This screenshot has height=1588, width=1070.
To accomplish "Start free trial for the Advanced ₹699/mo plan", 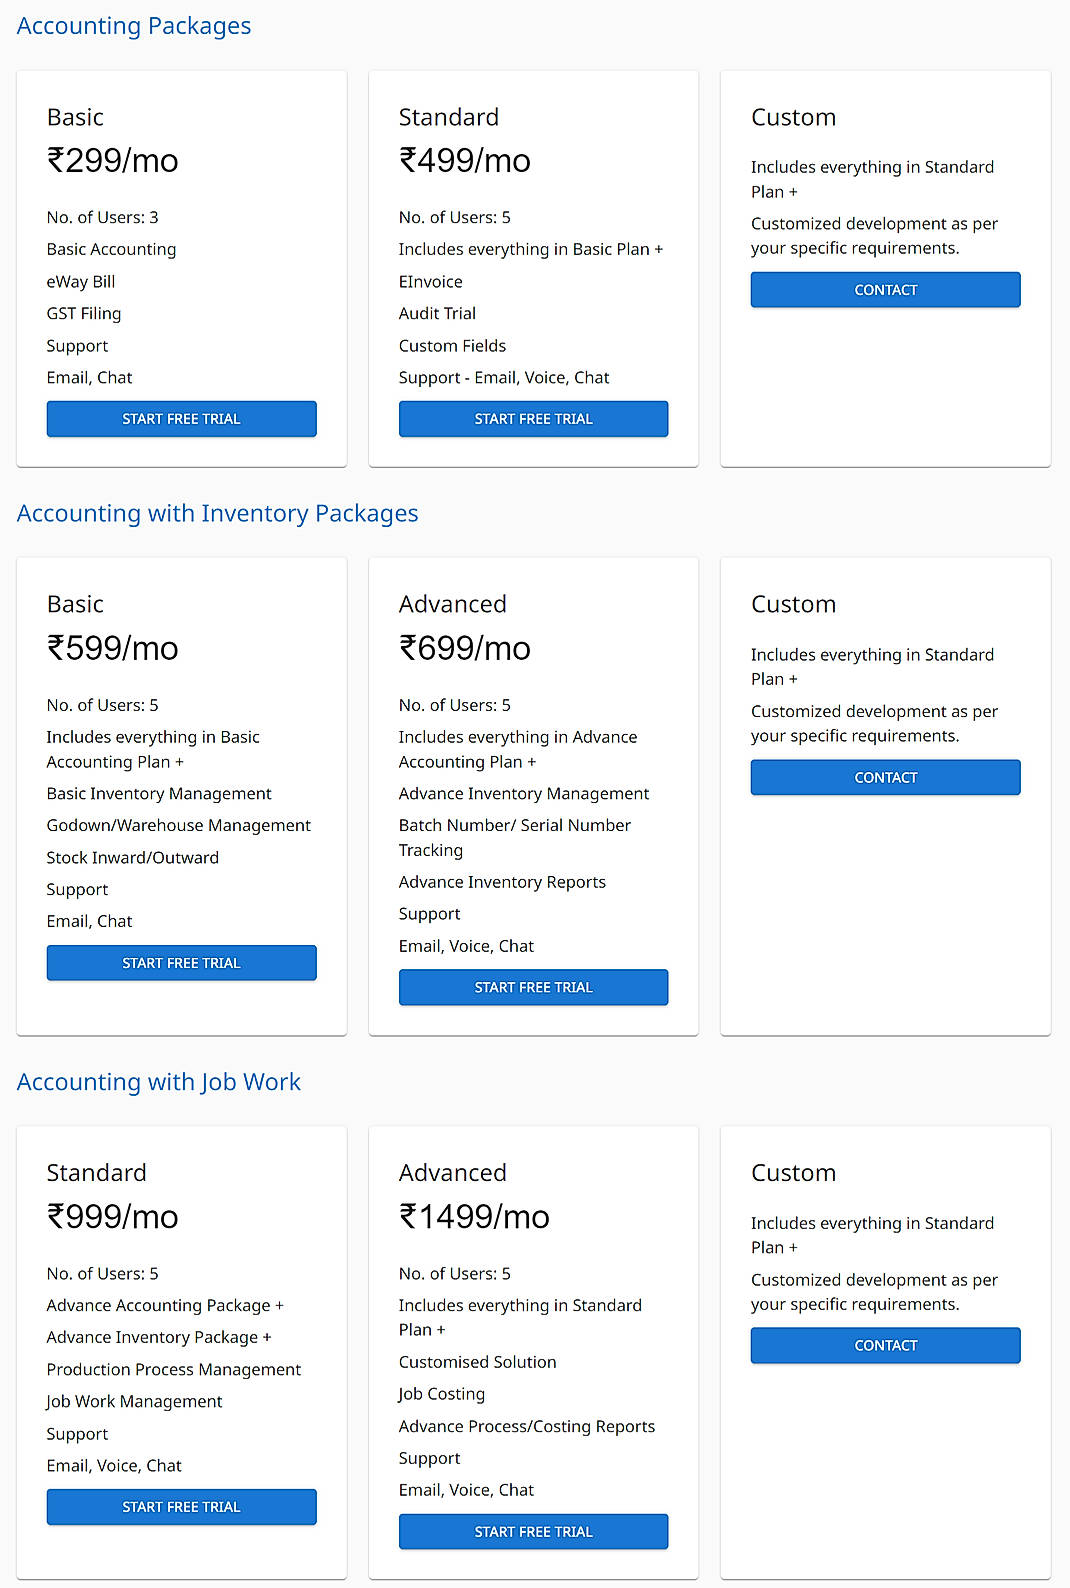I will point(533,987).
